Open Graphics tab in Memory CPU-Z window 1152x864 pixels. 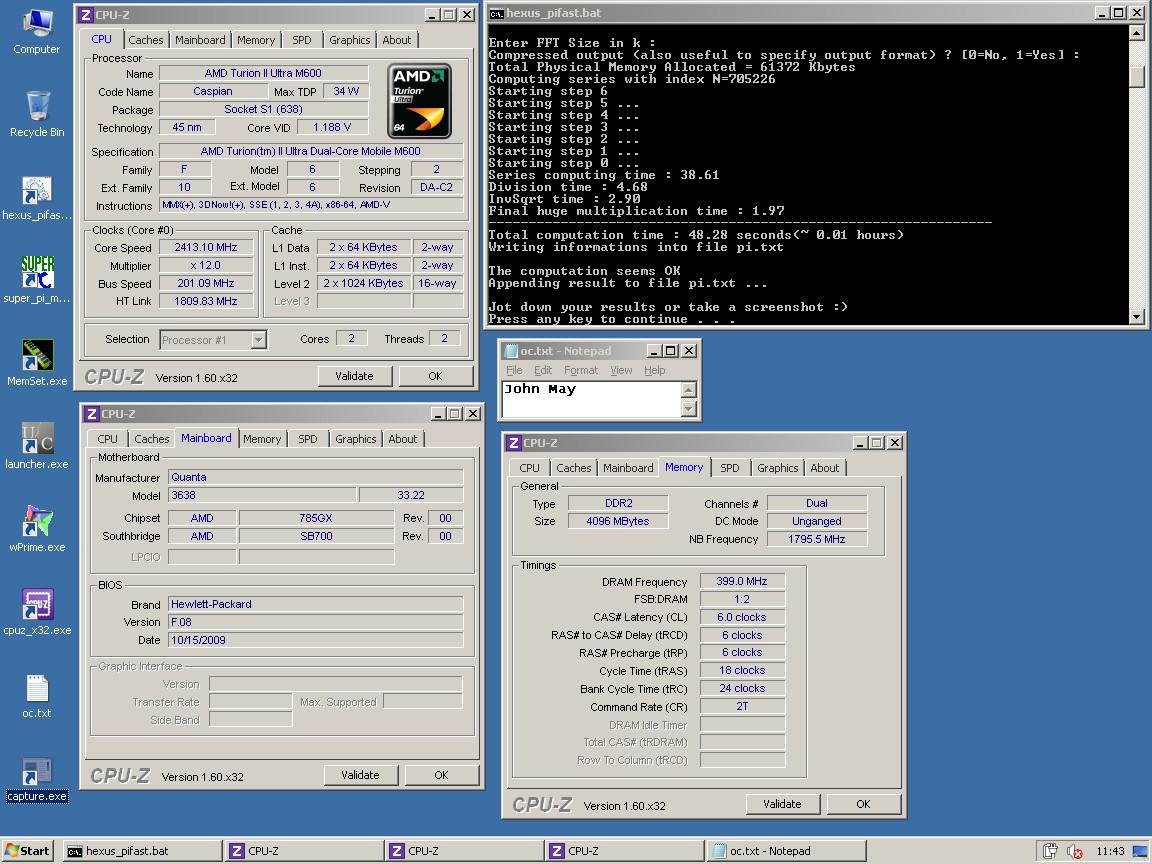777,468
